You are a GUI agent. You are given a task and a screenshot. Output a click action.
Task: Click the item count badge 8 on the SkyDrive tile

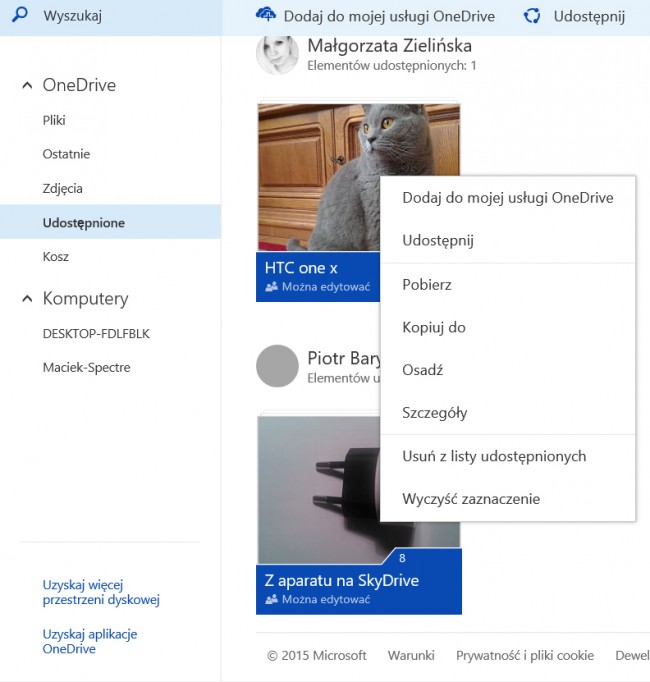(x=402, y=558)
